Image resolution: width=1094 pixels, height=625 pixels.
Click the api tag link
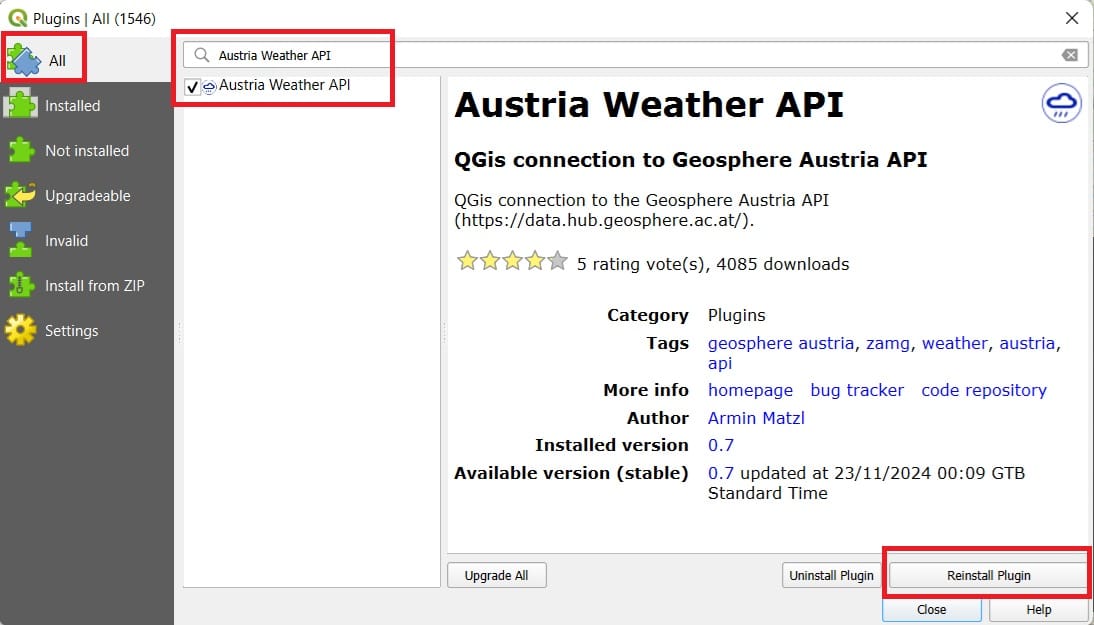pyautogui.click(x=720, y=363)
